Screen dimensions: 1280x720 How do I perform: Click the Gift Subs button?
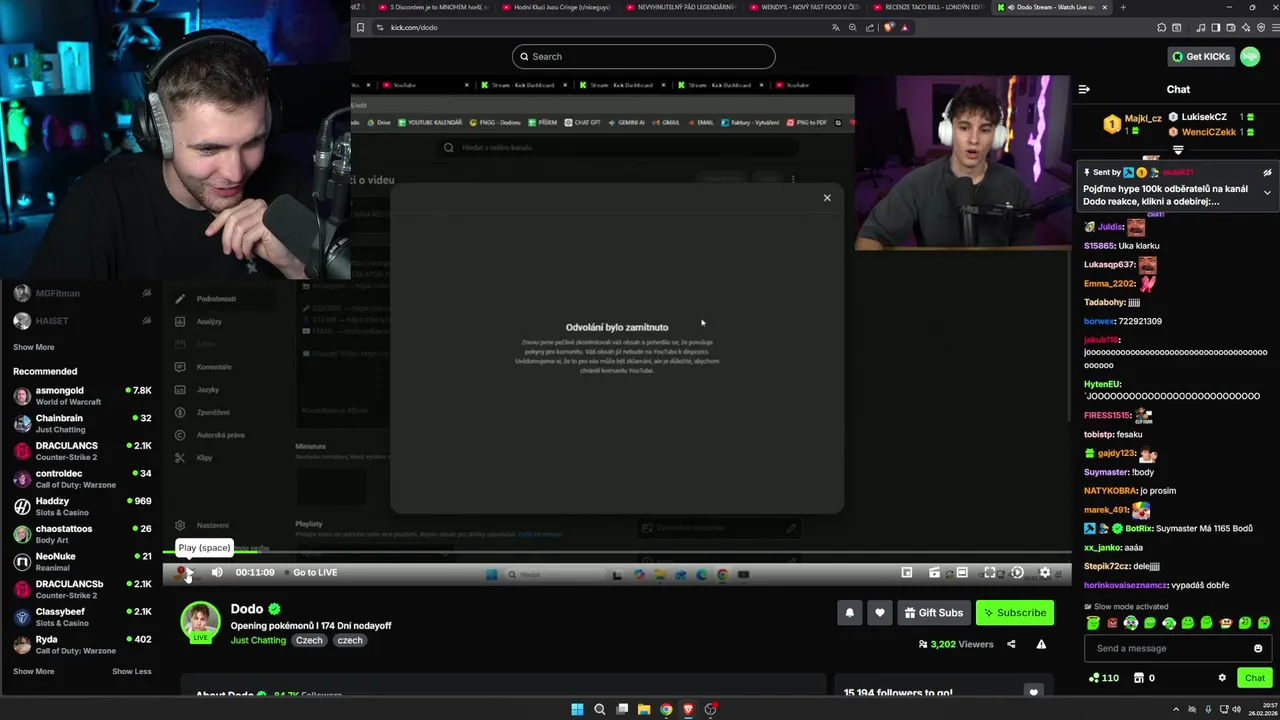[934, 613]
